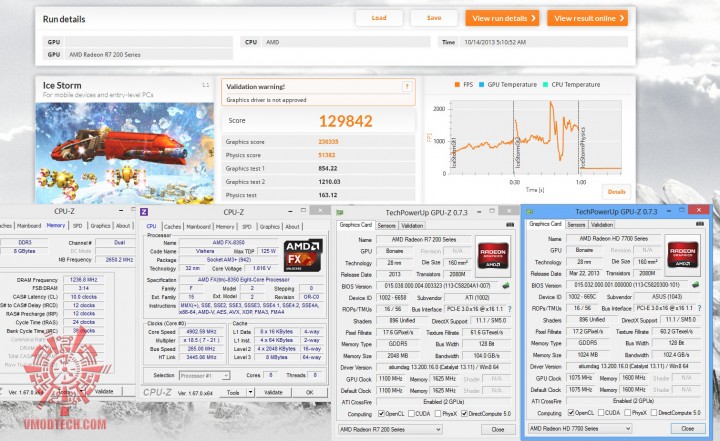Click Graphics Card tab in HD 7700 GPU-Z
Screen dimensions: 720x441
click(545, 224)
